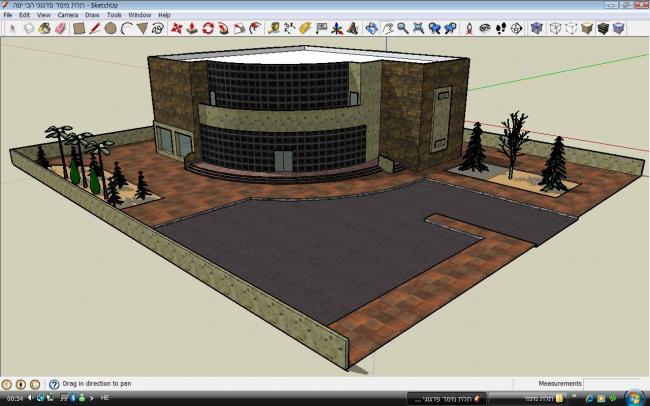This screenshot has width=650, height=406.
Task: Open the Window menu
Action: (x=140, y=16)
